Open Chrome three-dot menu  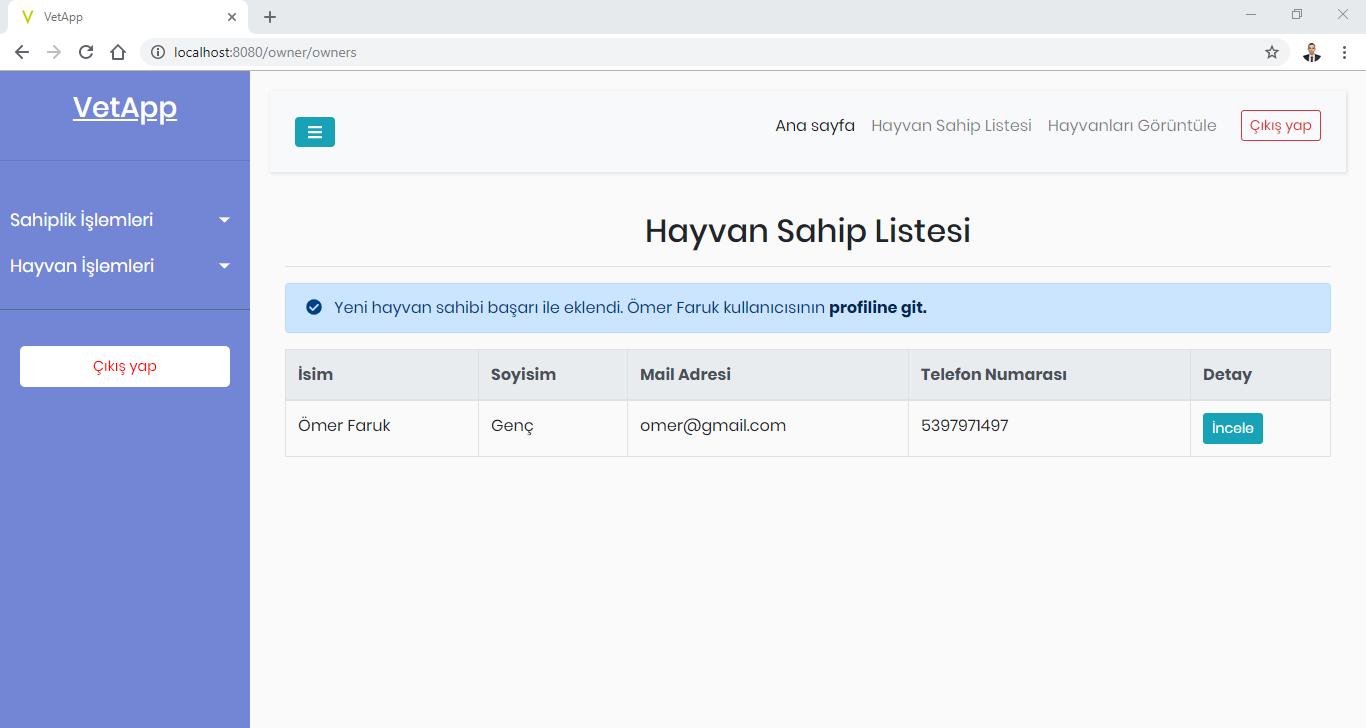click(x=1344, y=52)
